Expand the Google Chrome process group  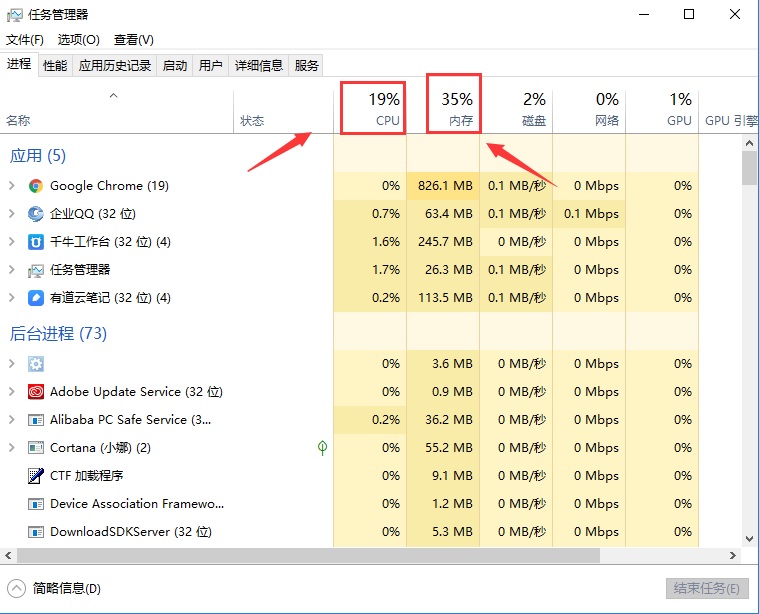tap(12, 185)
